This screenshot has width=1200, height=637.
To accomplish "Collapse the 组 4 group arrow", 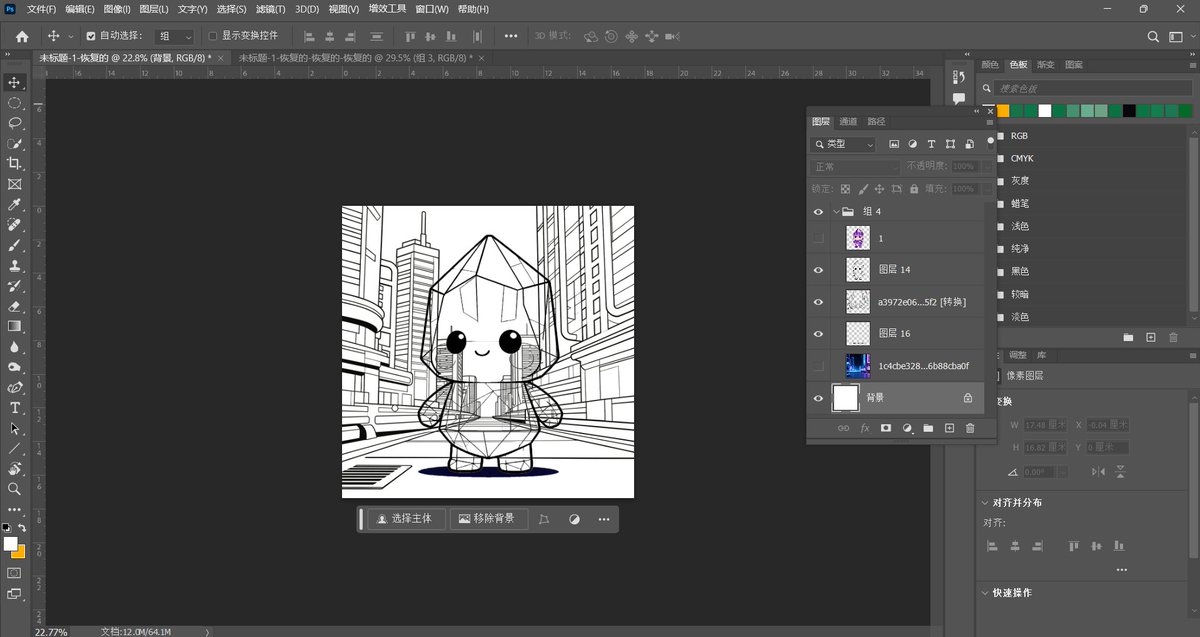I will (x=836, y=212).
